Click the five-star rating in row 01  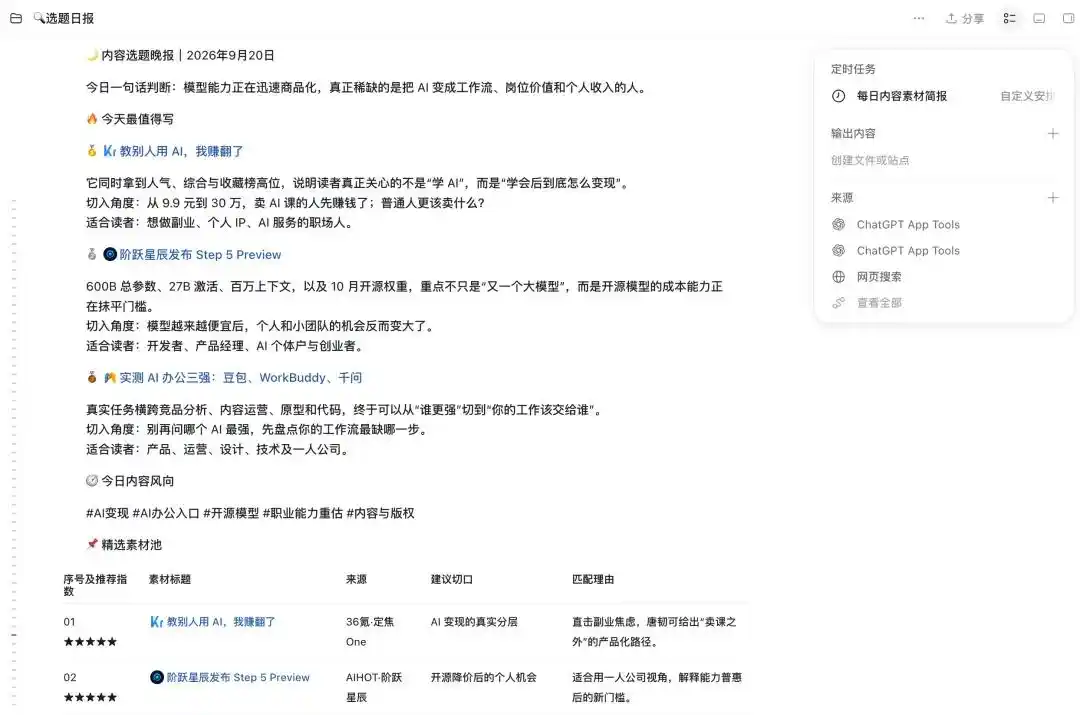[x=90, y=642]
